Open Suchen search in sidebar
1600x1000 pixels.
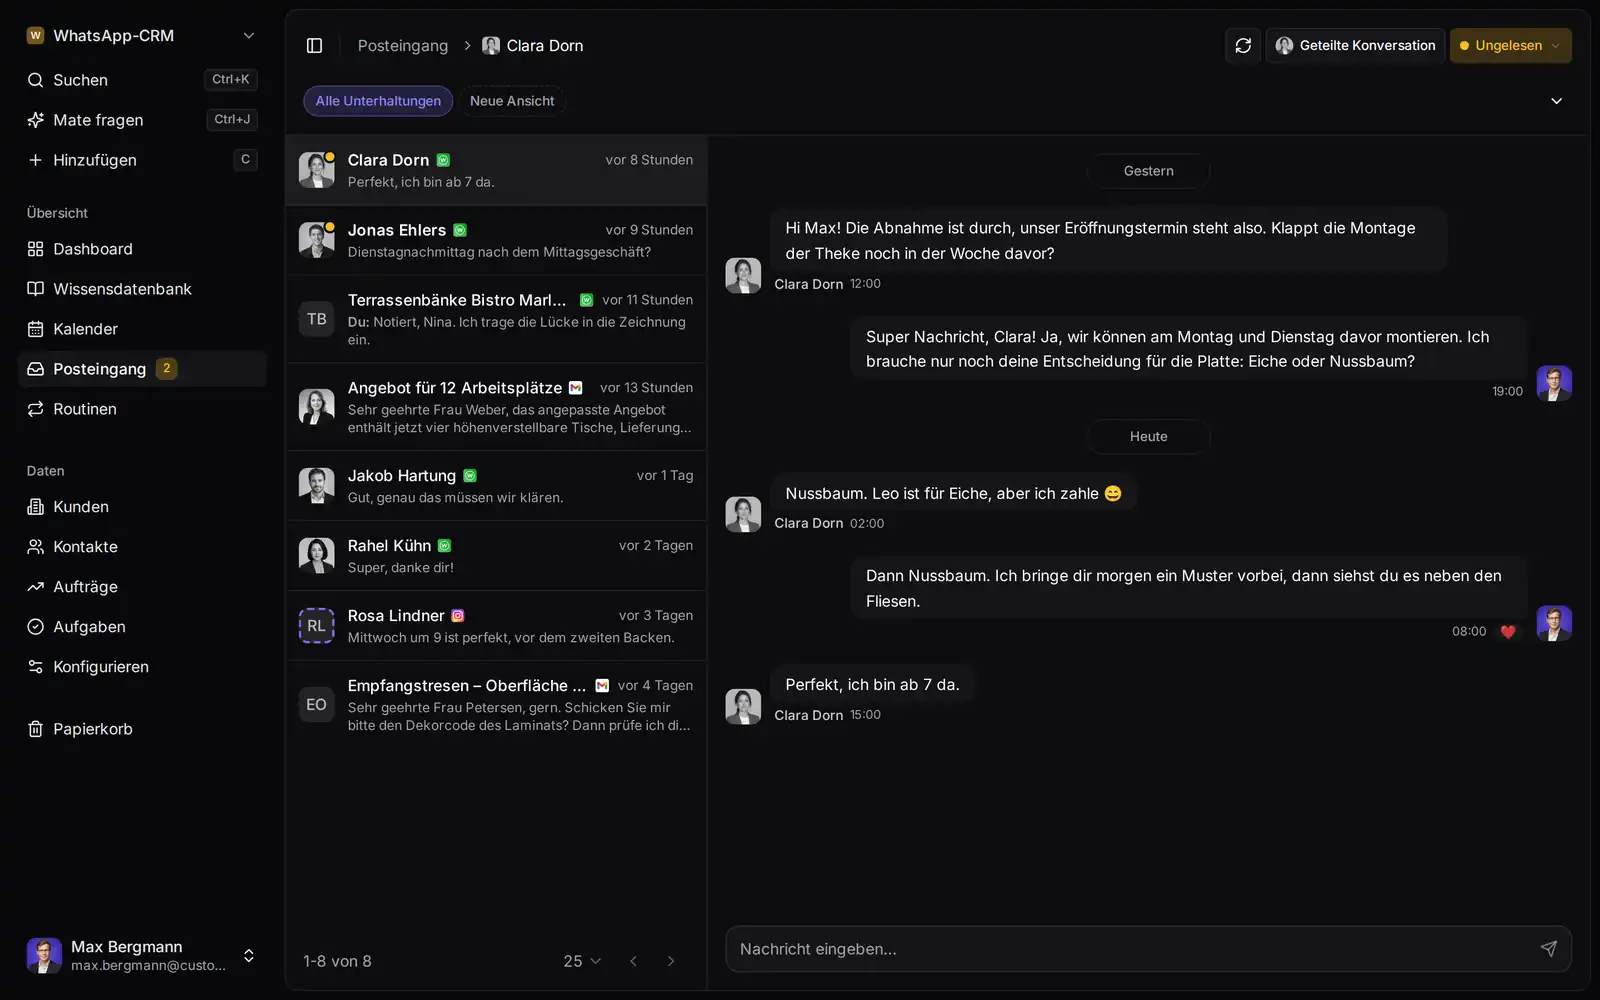[142, 80]
